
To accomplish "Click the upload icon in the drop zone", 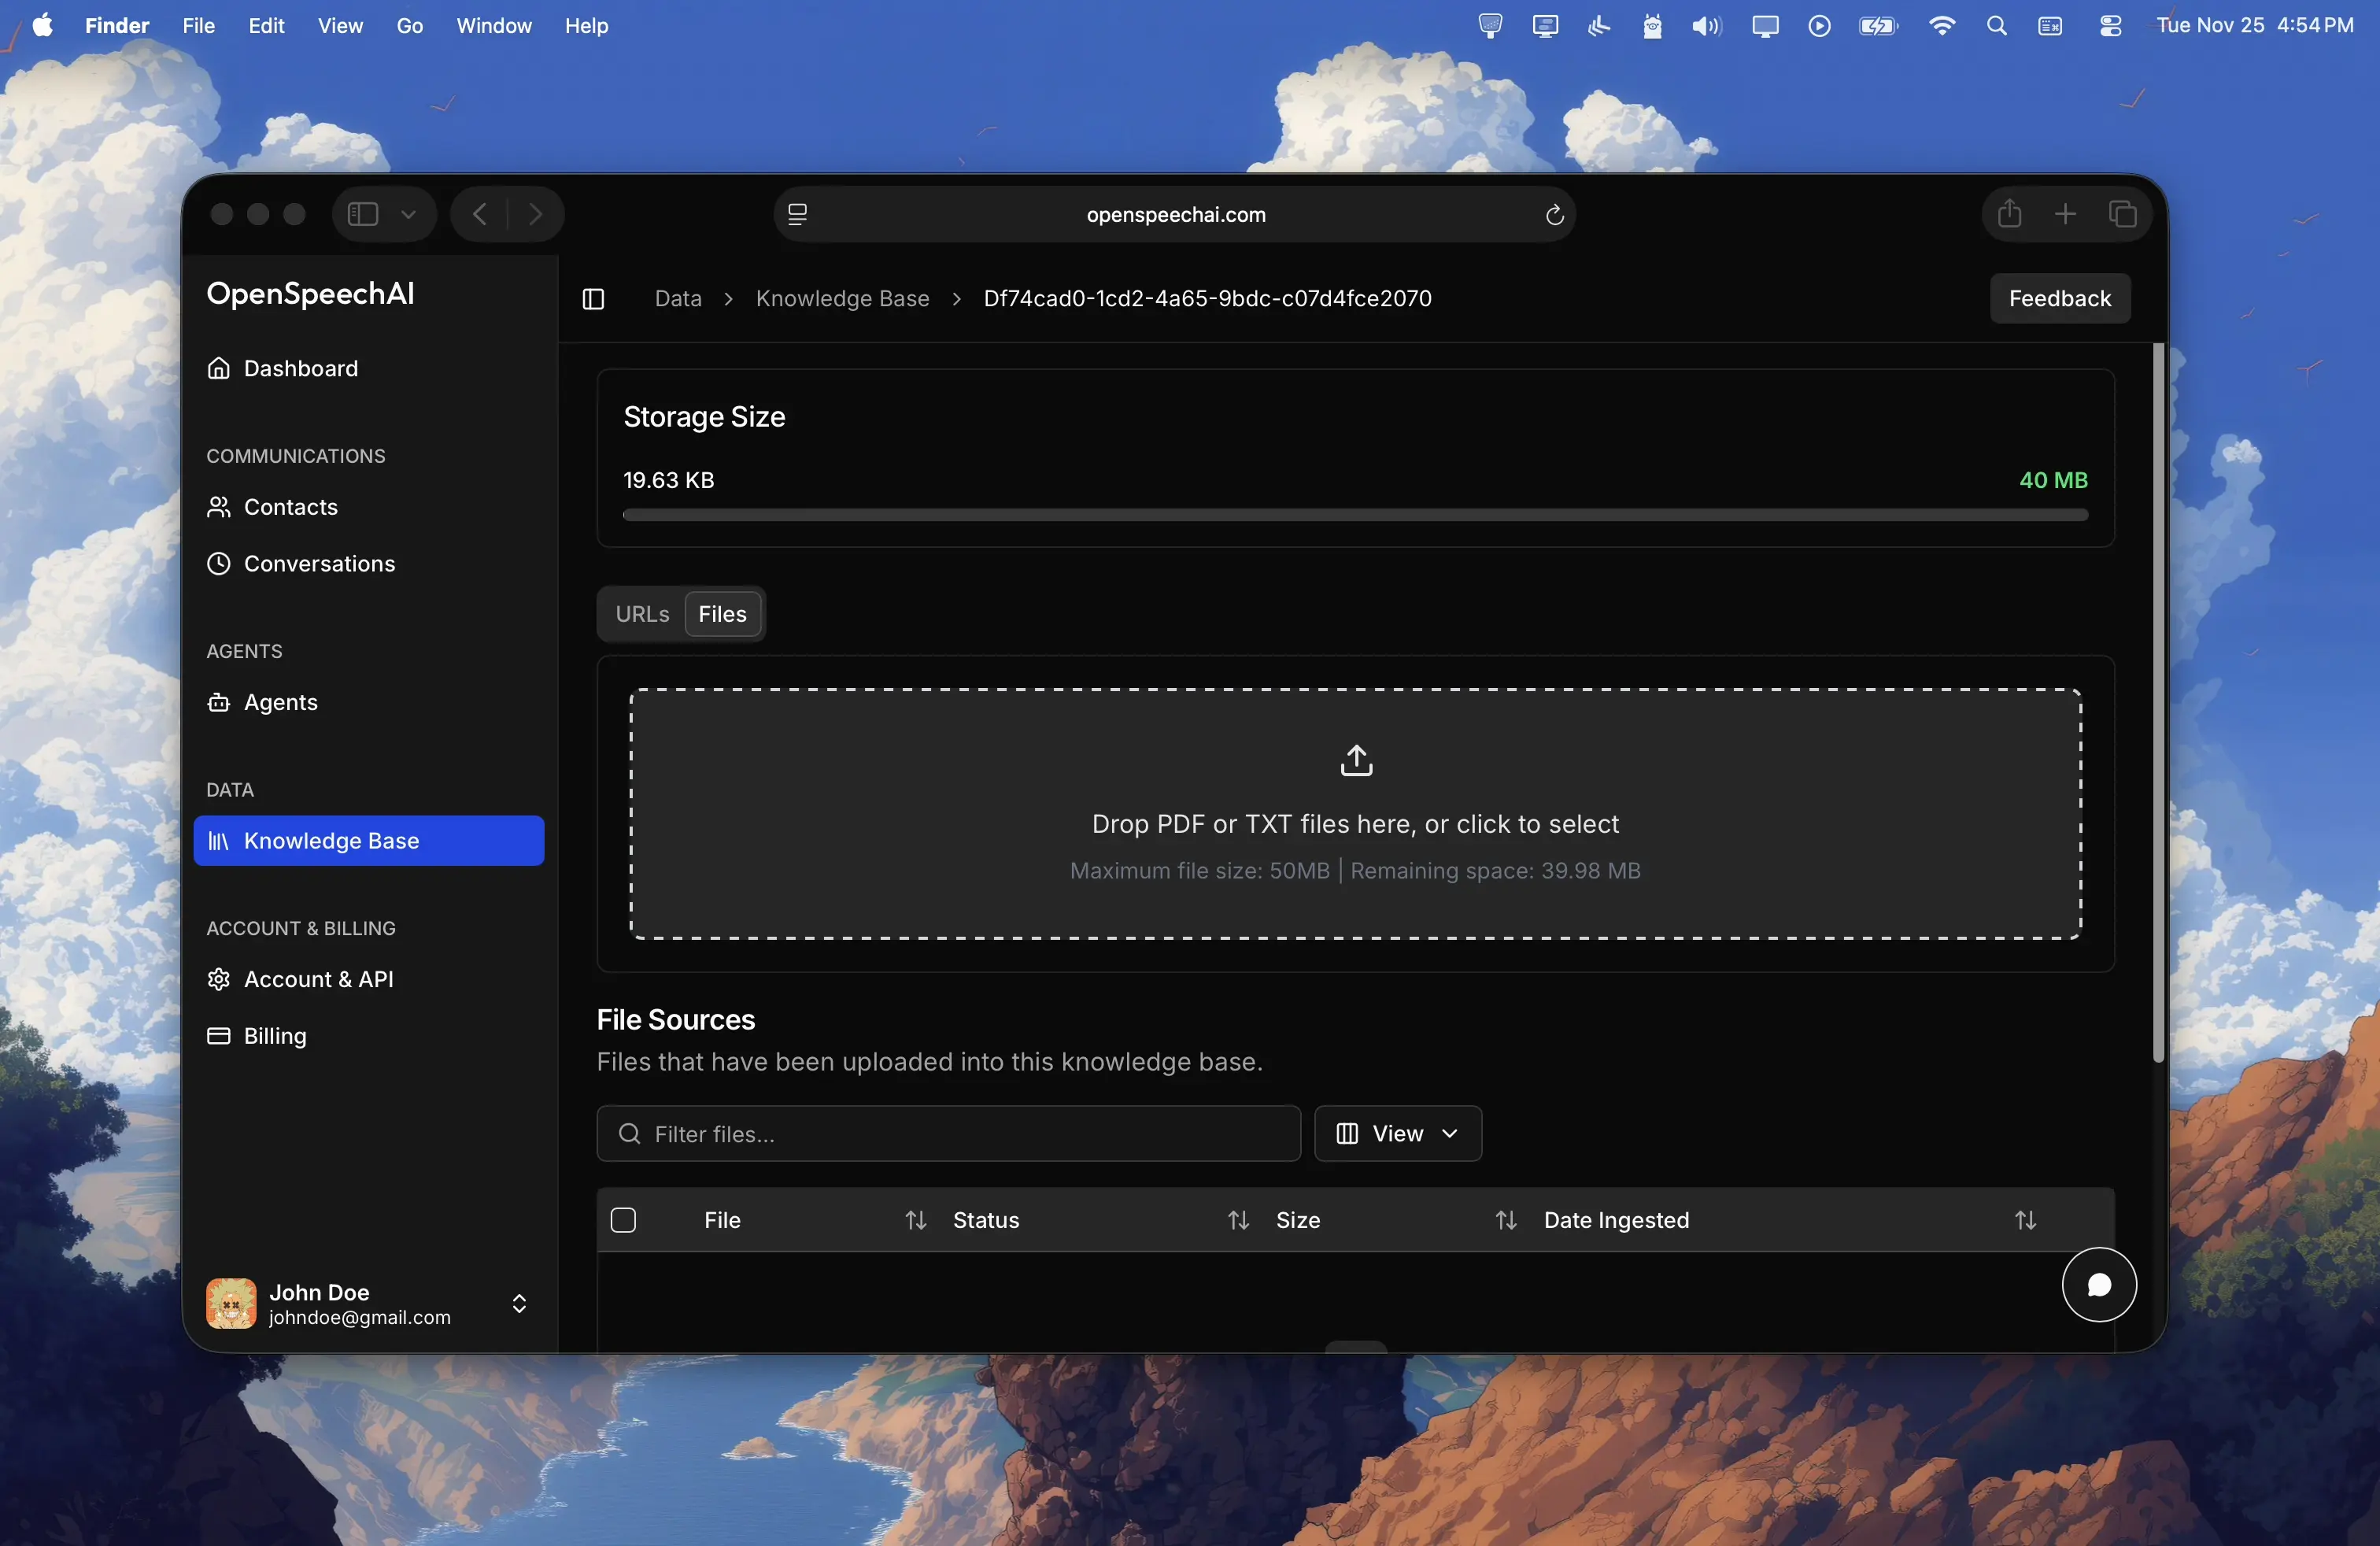I will pos(1356,761).
